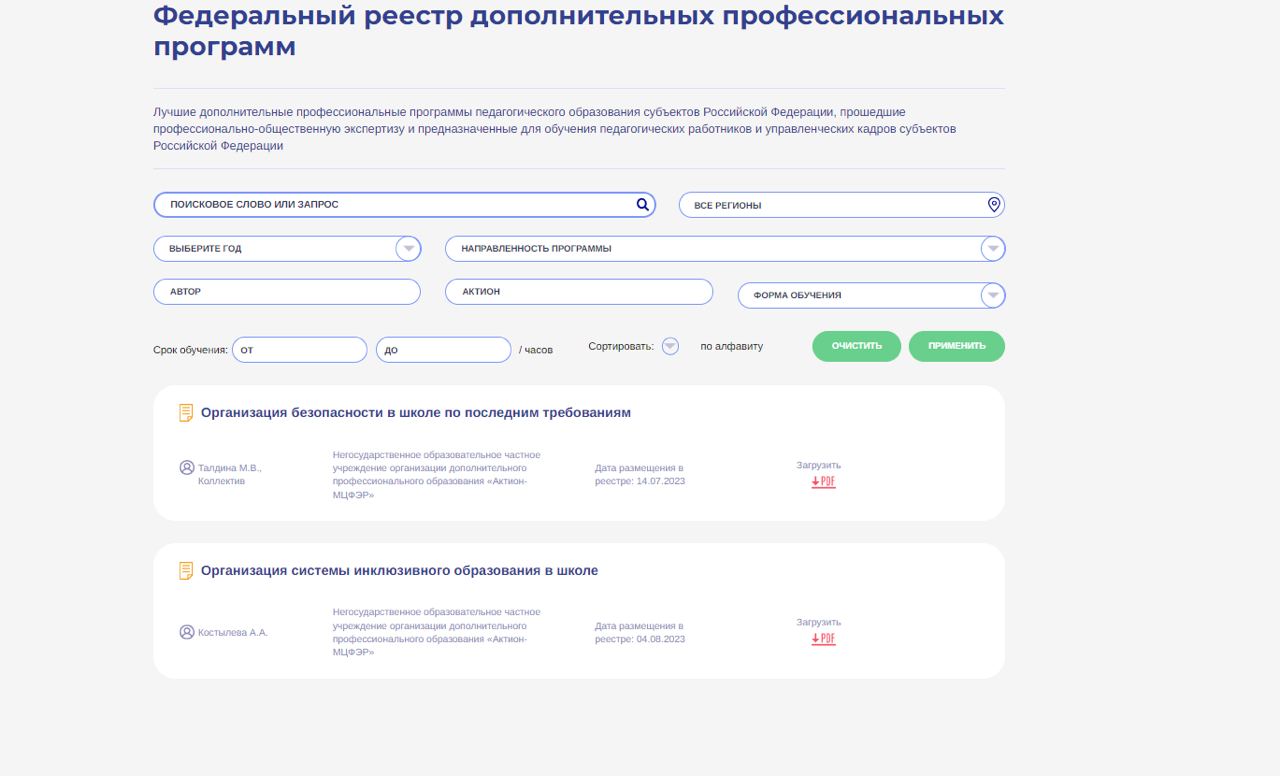Download PDF for inclusive education program

click(823, 639)
